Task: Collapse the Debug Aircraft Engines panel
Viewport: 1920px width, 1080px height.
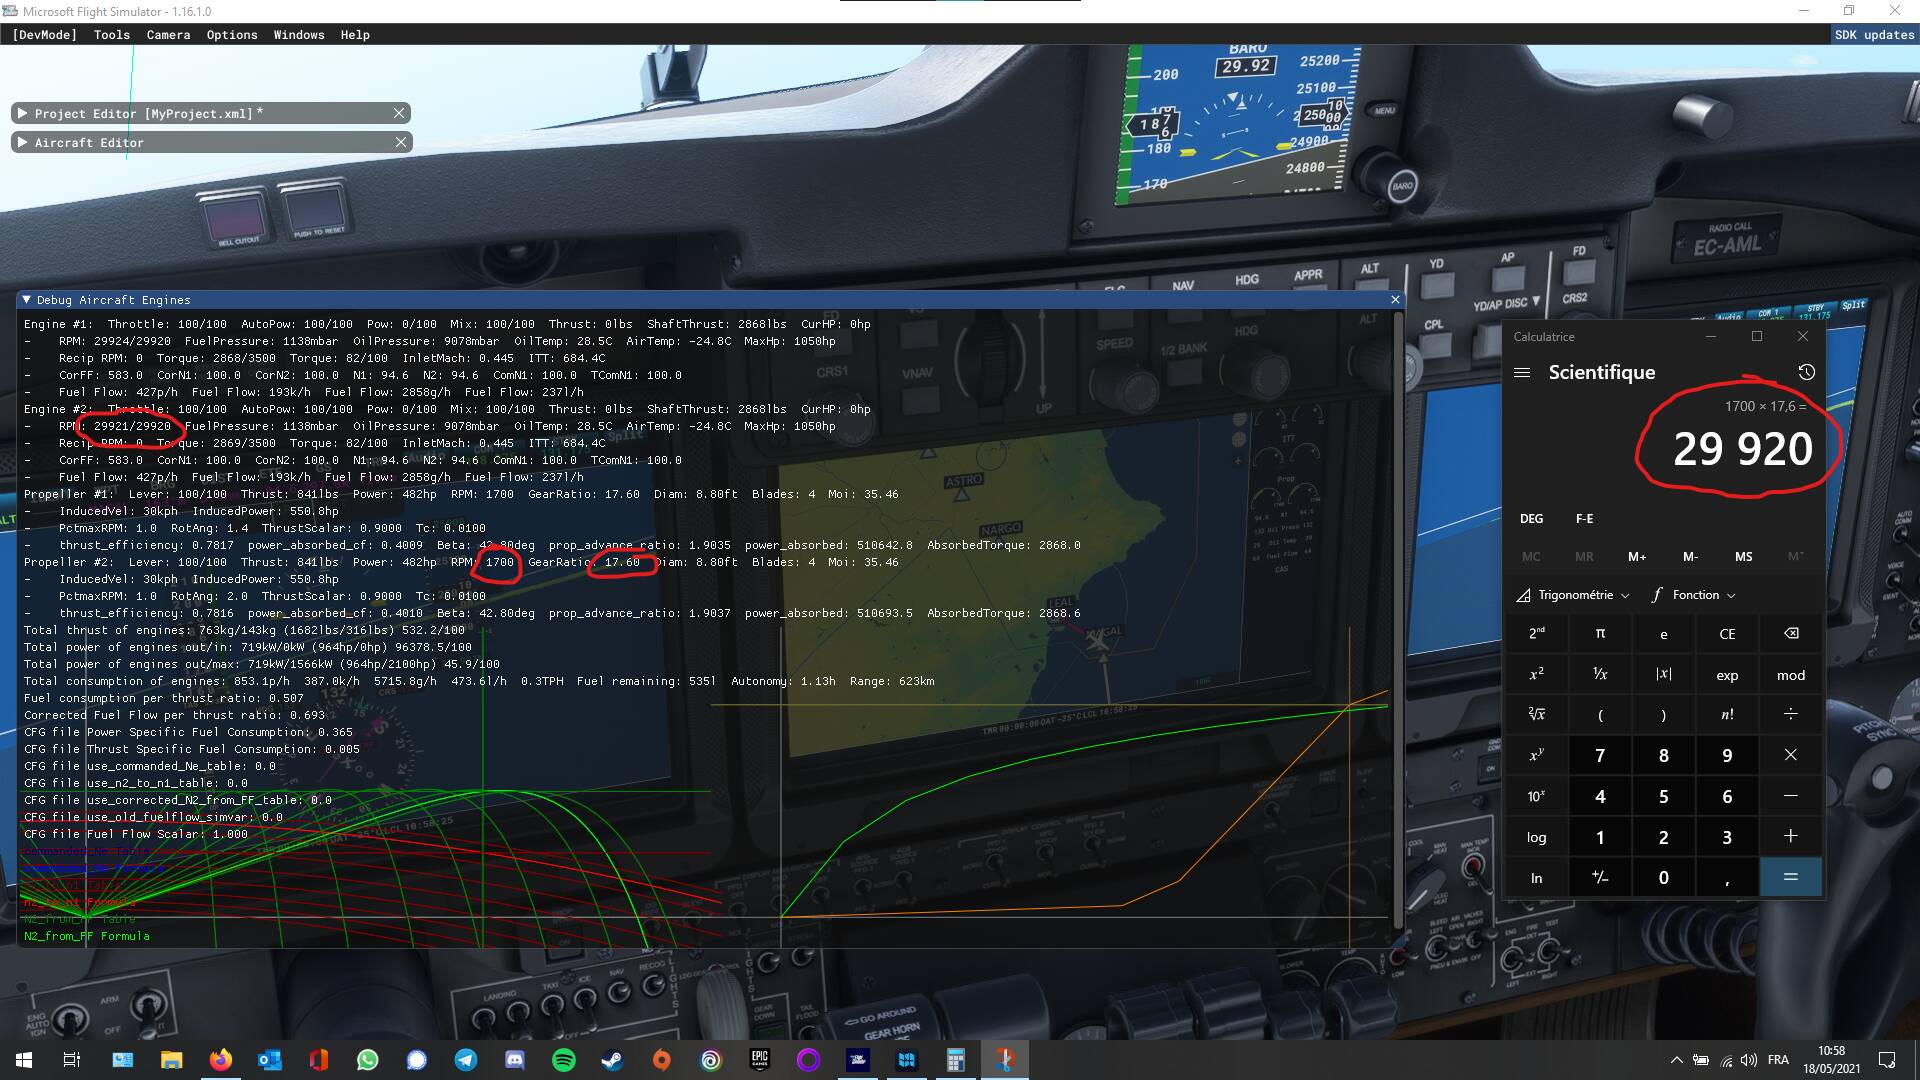Action: [x=27, y=300]
